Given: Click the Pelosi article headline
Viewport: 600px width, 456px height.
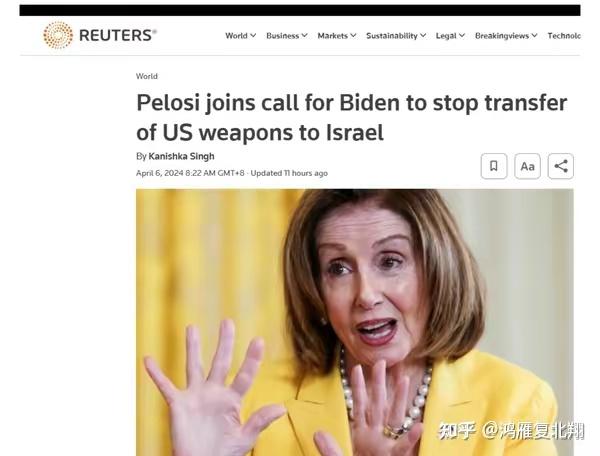Looking at the screenshot, I should [x=352, y=117].
